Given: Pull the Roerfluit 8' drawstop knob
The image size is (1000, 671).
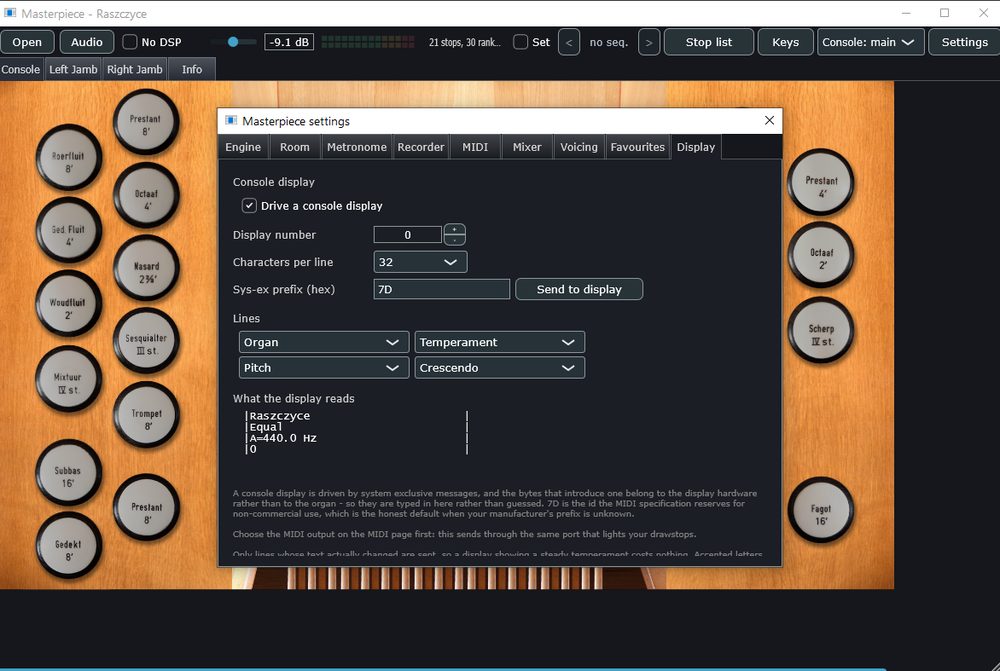Looking at the screenshot, I should tap(68, 158).
